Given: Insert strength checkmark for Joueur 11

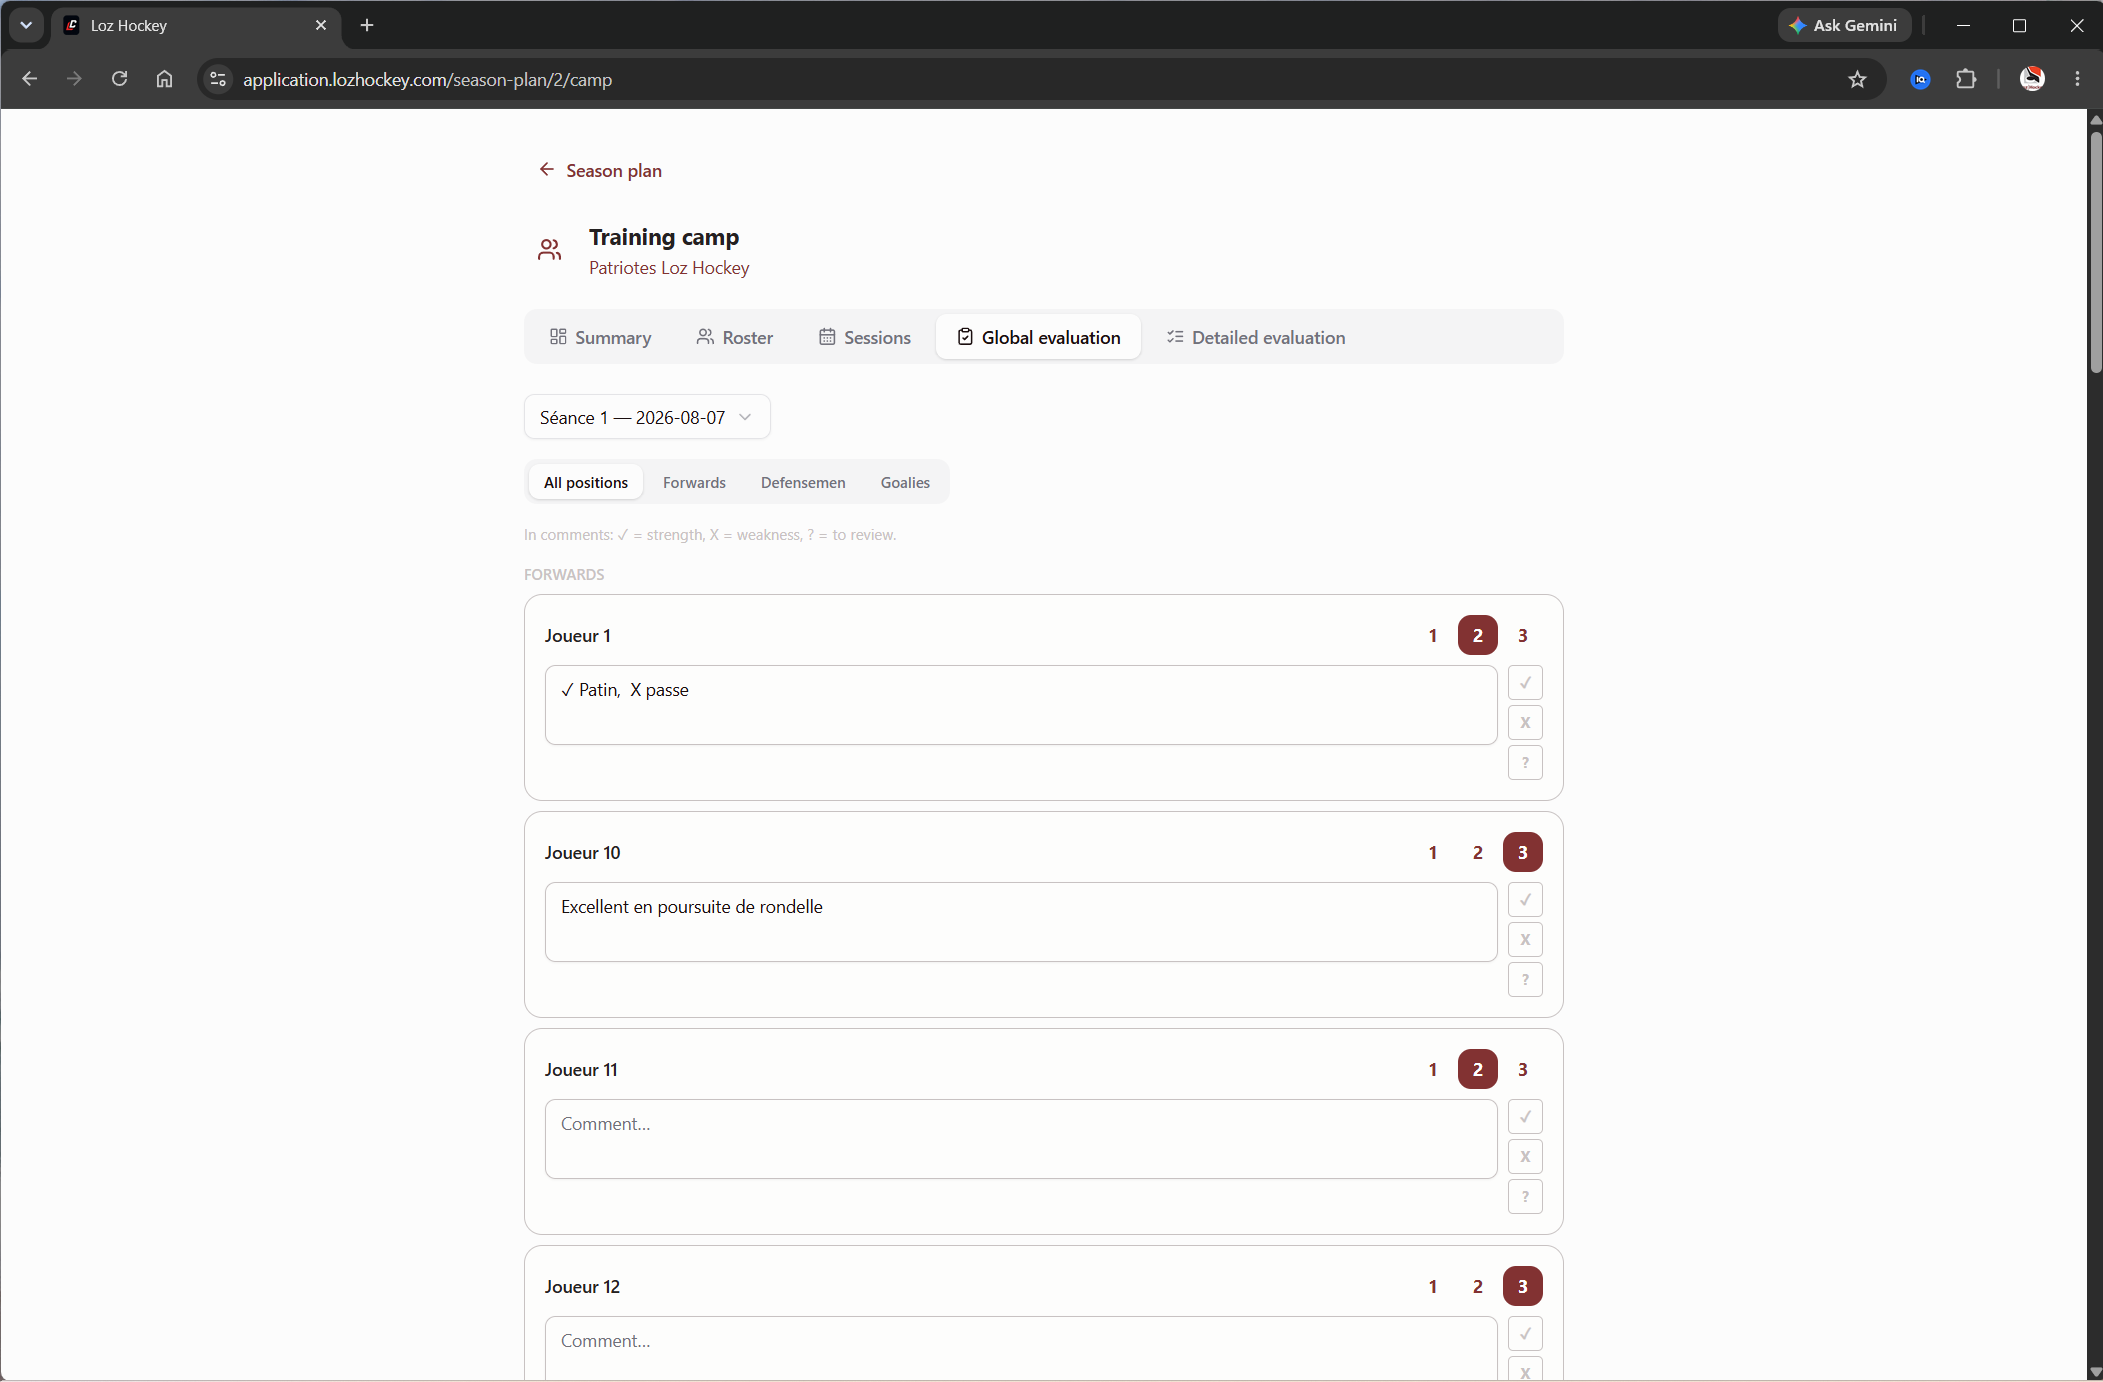Looking at the screenshot, I should [1525, 1117].
